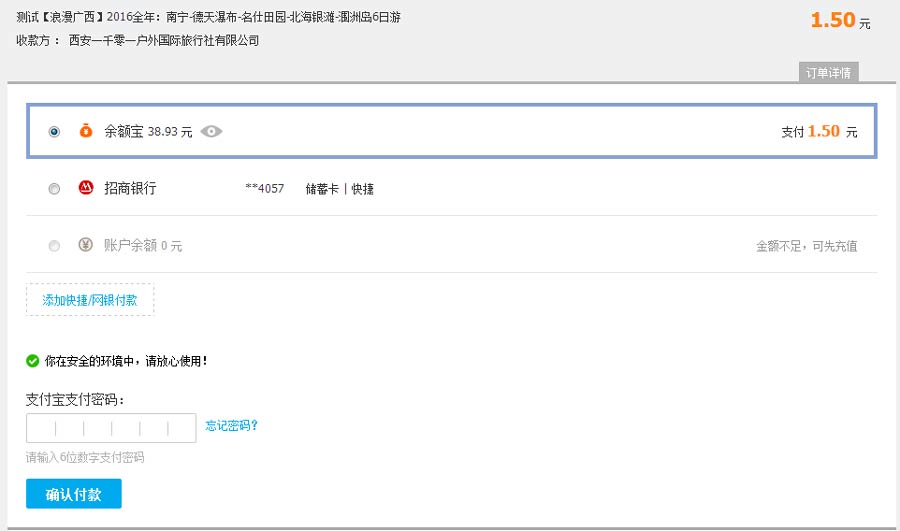Click the 余额宝 38.93 元 label
The height and width of the screenshot is (531, 900).
click(x=148, y=131)
